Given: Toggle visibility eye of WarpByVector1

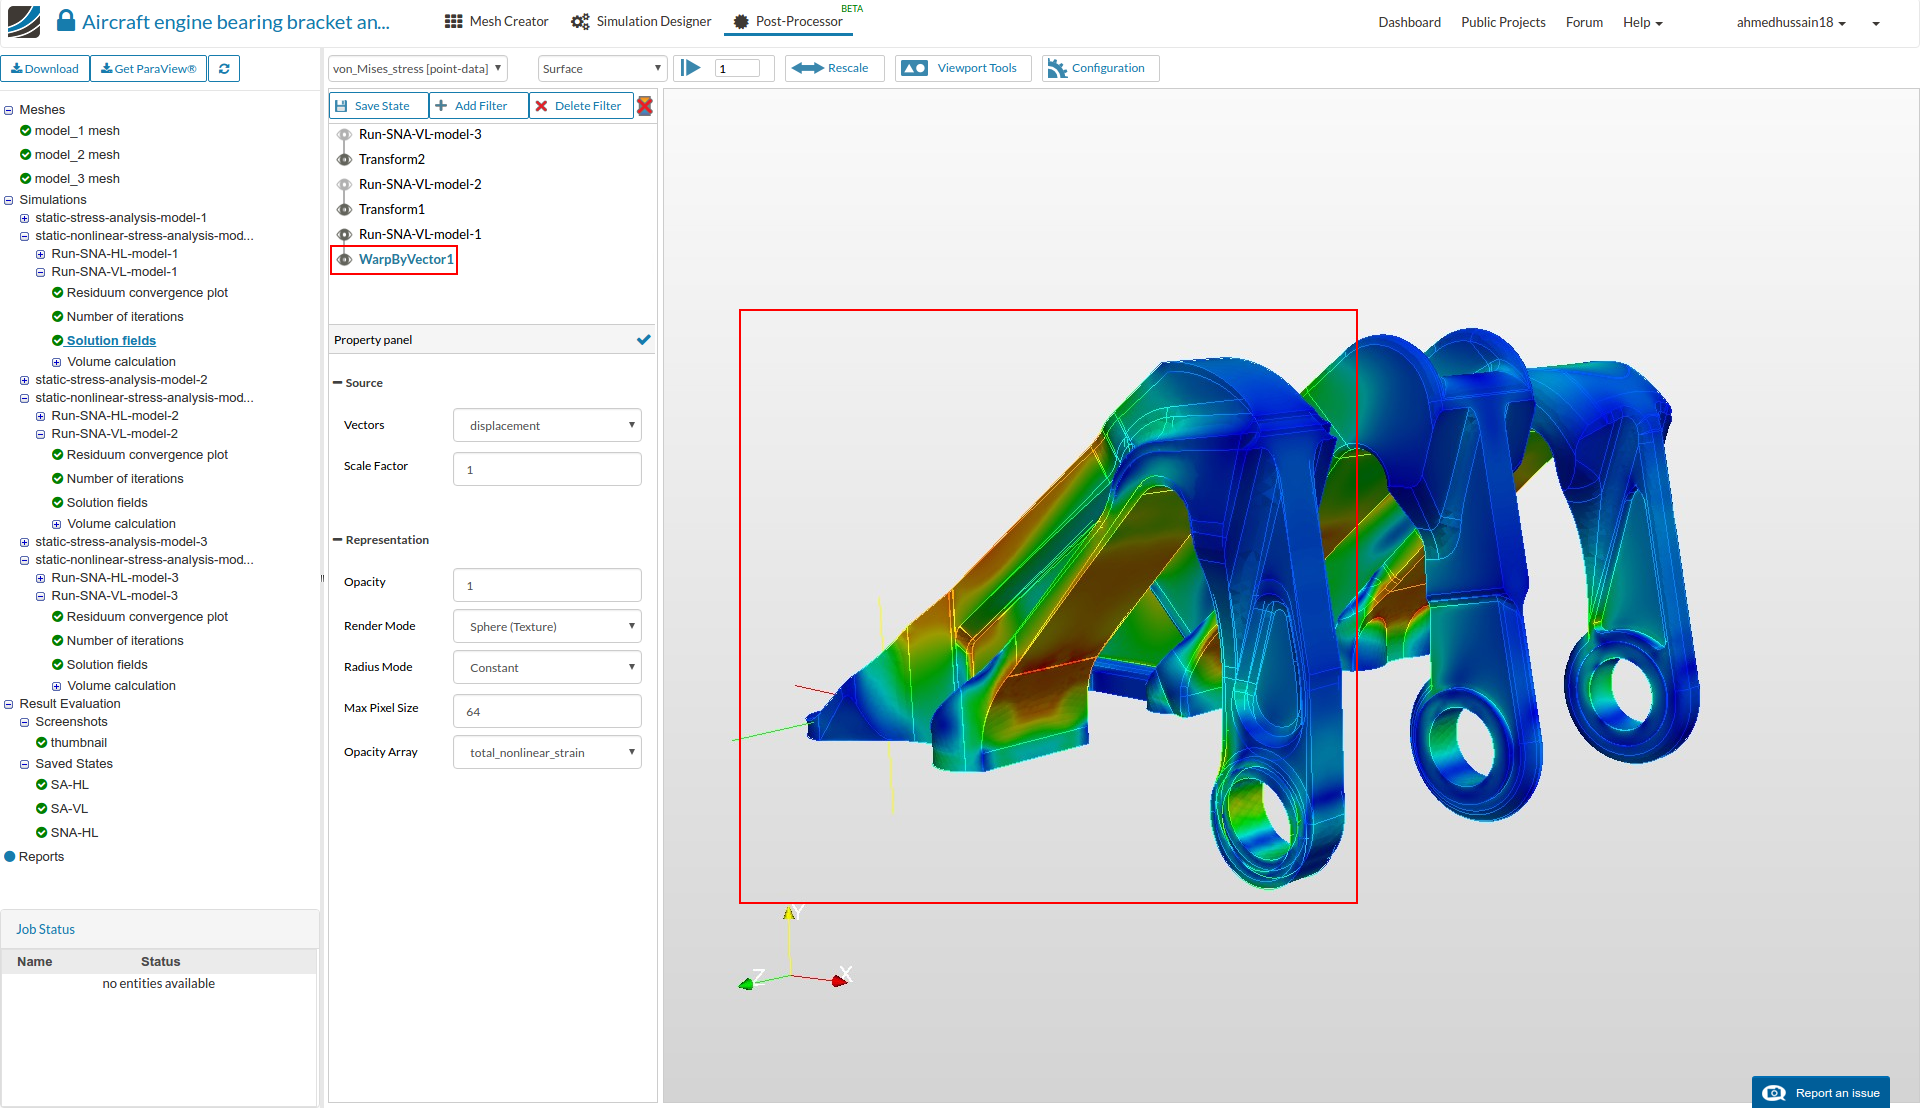Looking at the screenshot, I should pyautogui.click(x=344, y=260).
